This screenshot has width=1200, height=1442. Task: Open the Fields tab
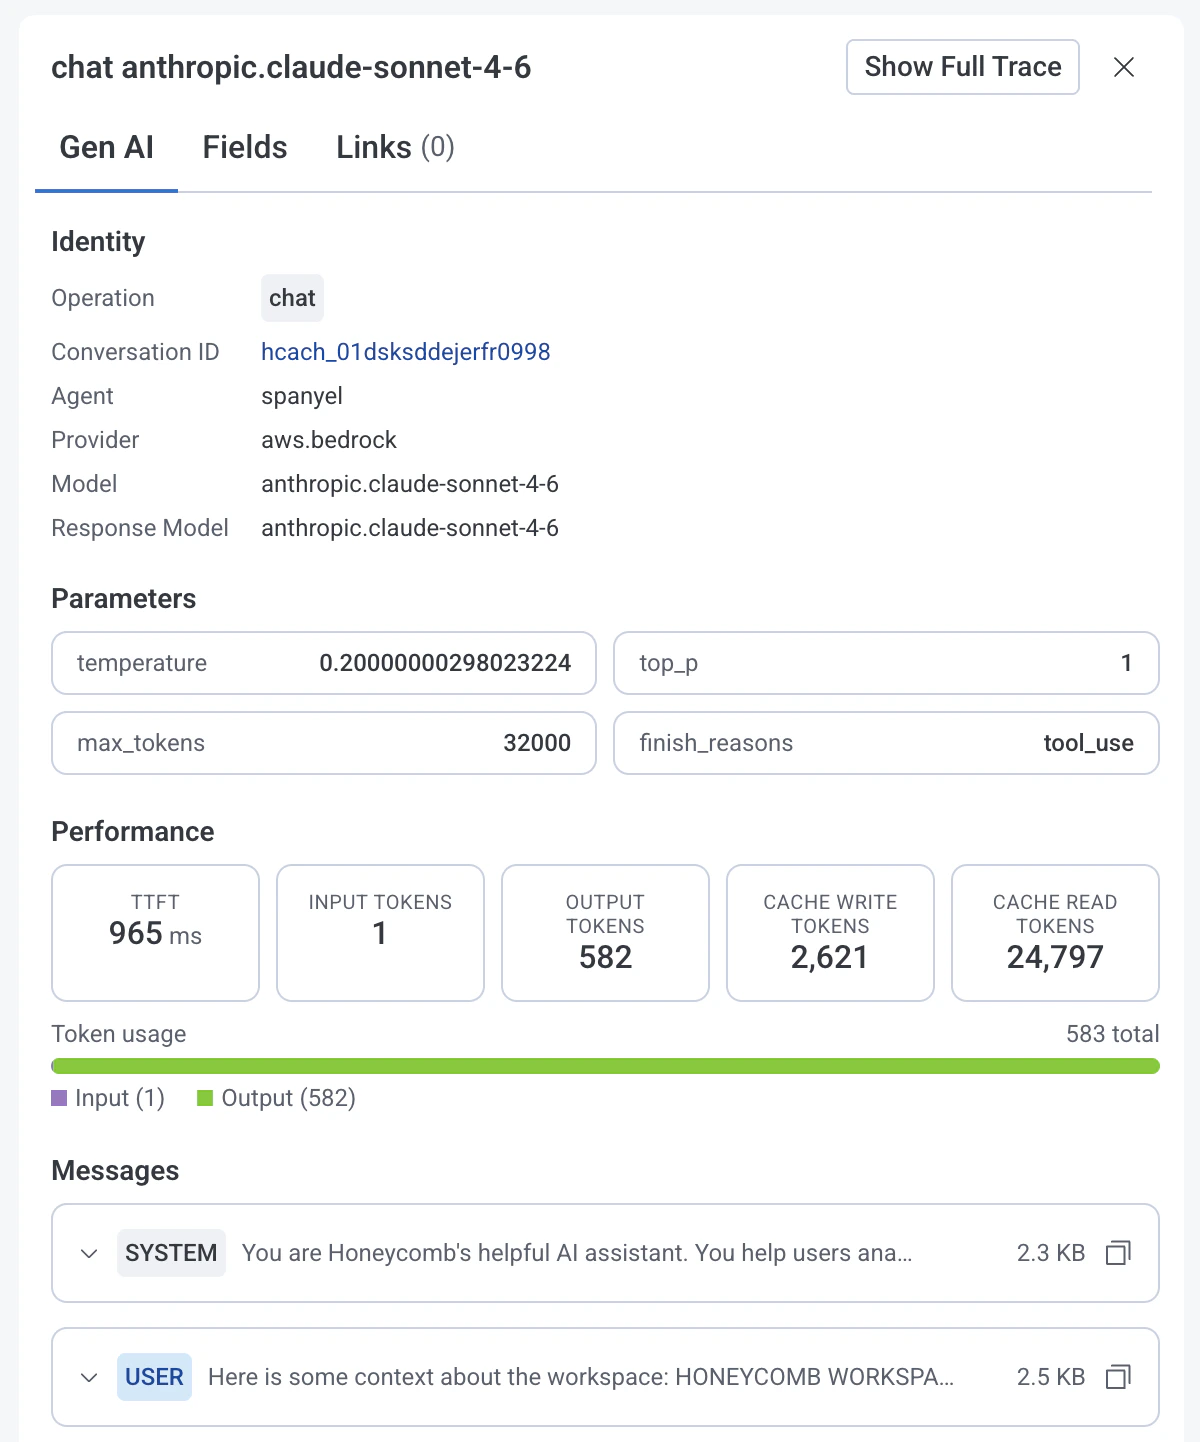(x=245, y=148)
